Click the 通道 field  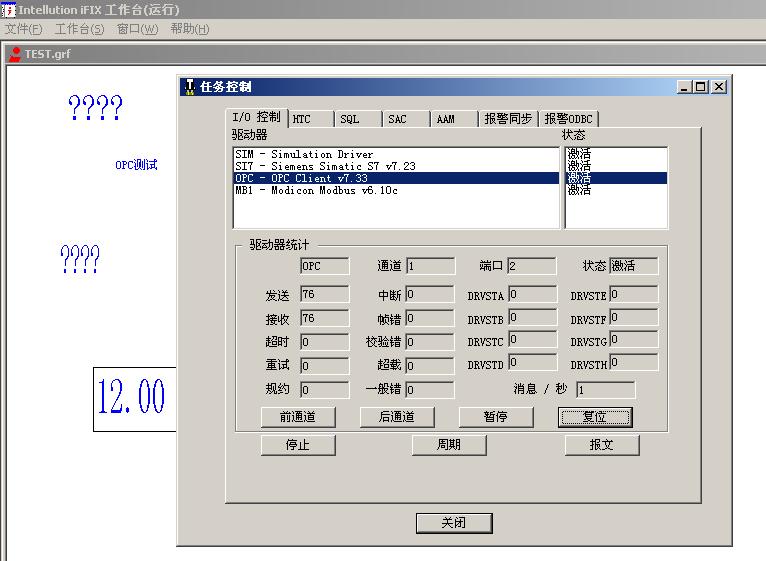coord(430,266)
